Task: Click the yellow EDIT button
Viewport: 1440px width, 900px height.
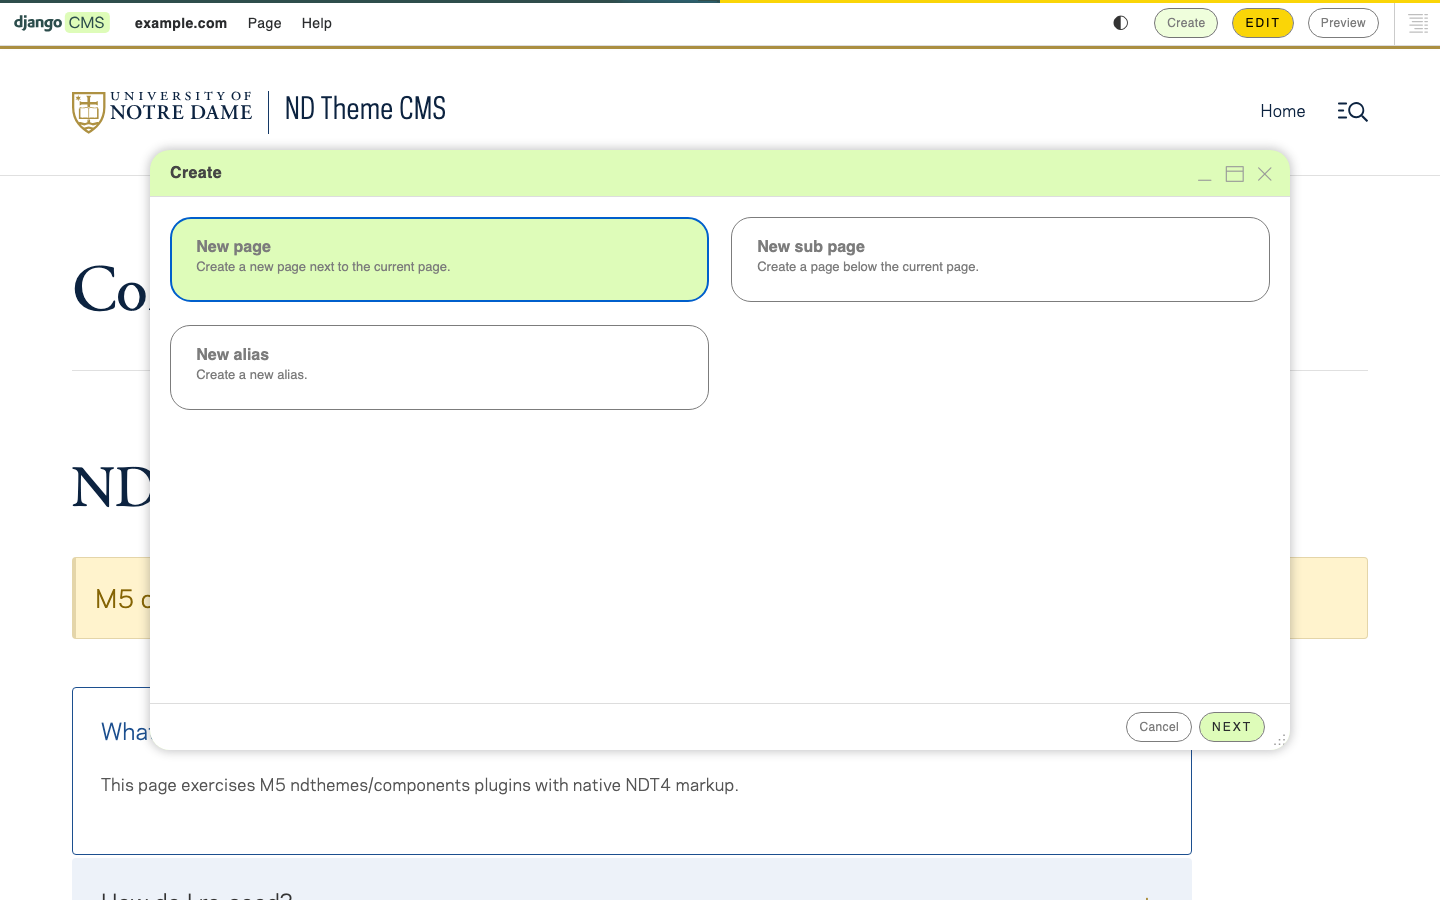Action: (x=1263, y=23)
